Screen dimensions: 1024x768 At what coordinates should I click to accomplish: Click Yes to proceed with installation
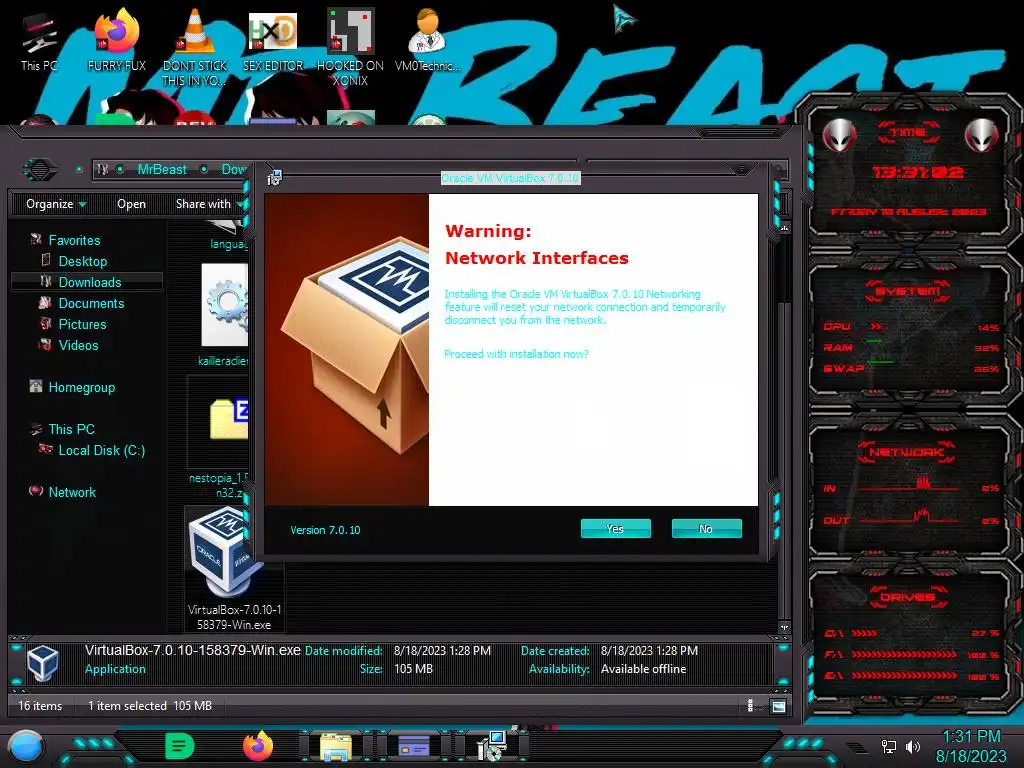615,528
